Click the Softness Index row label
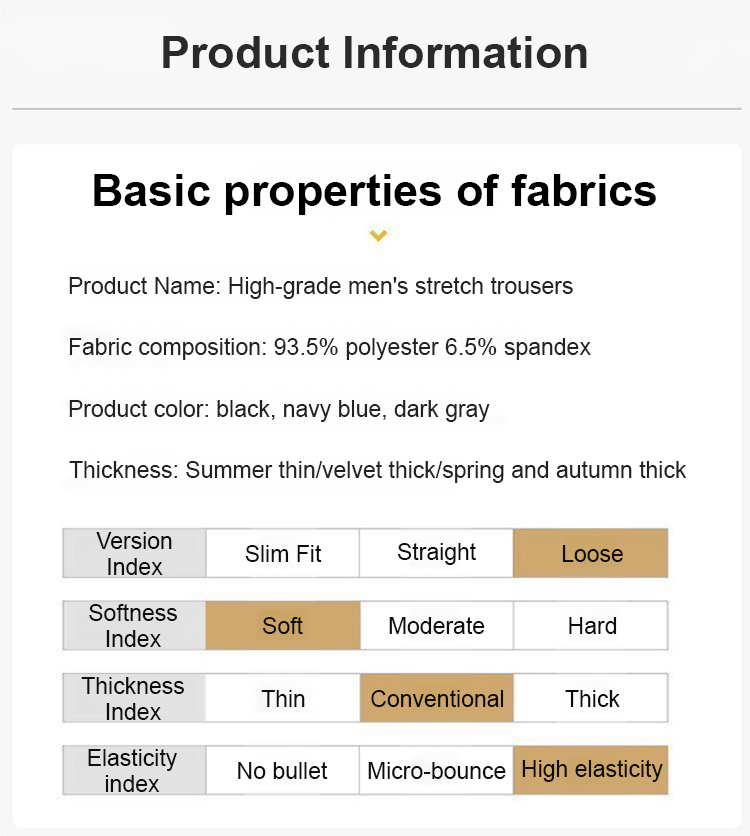Screen dimensions: 750x836 pos(133,625)
